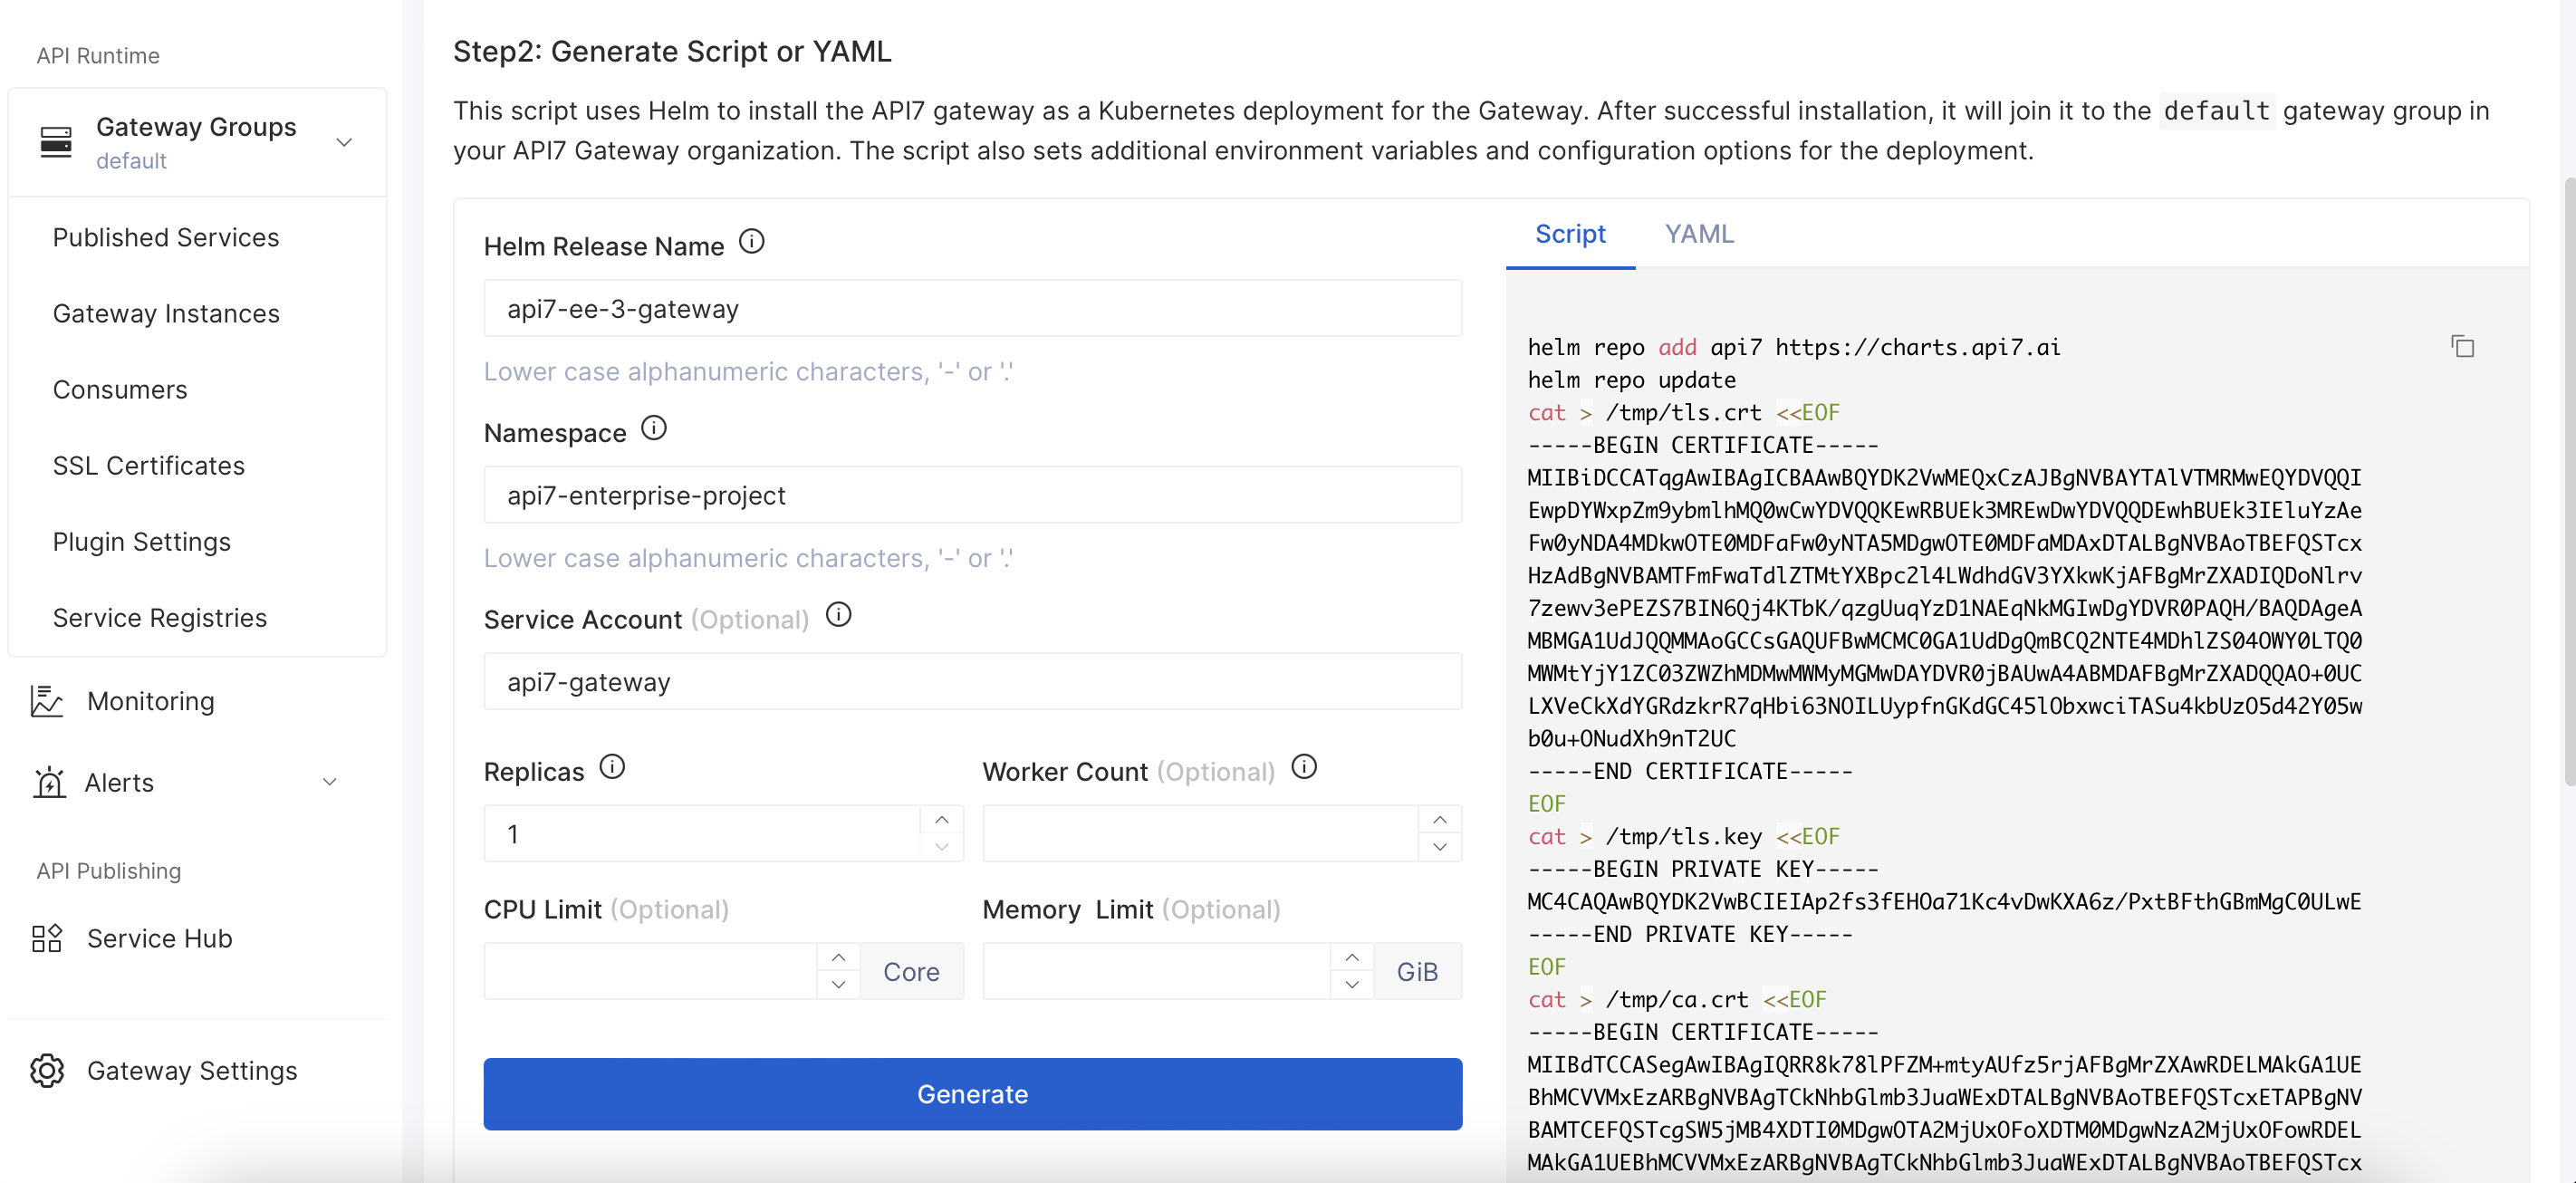Open Consumers in the sidebar
This screenshot has width=2576, height=1183.
click(x=120, y=389)
